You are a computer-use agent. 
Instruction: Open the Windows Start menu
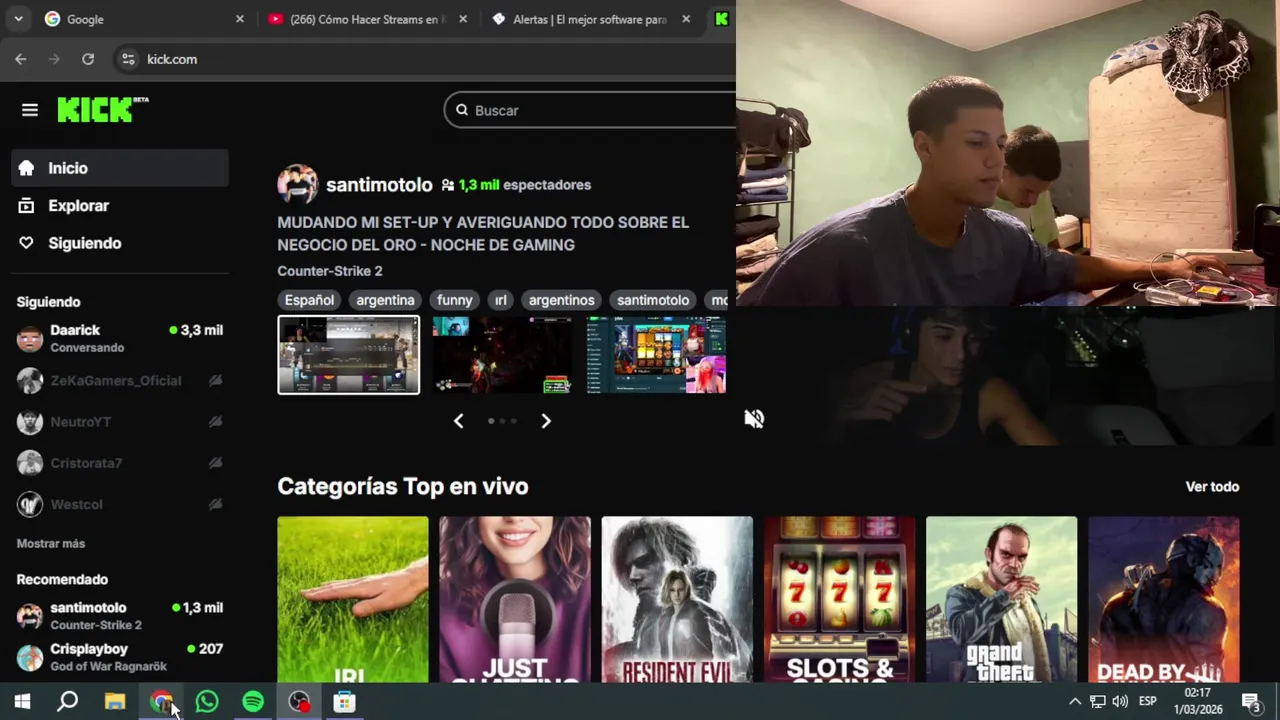pos(22,702)
